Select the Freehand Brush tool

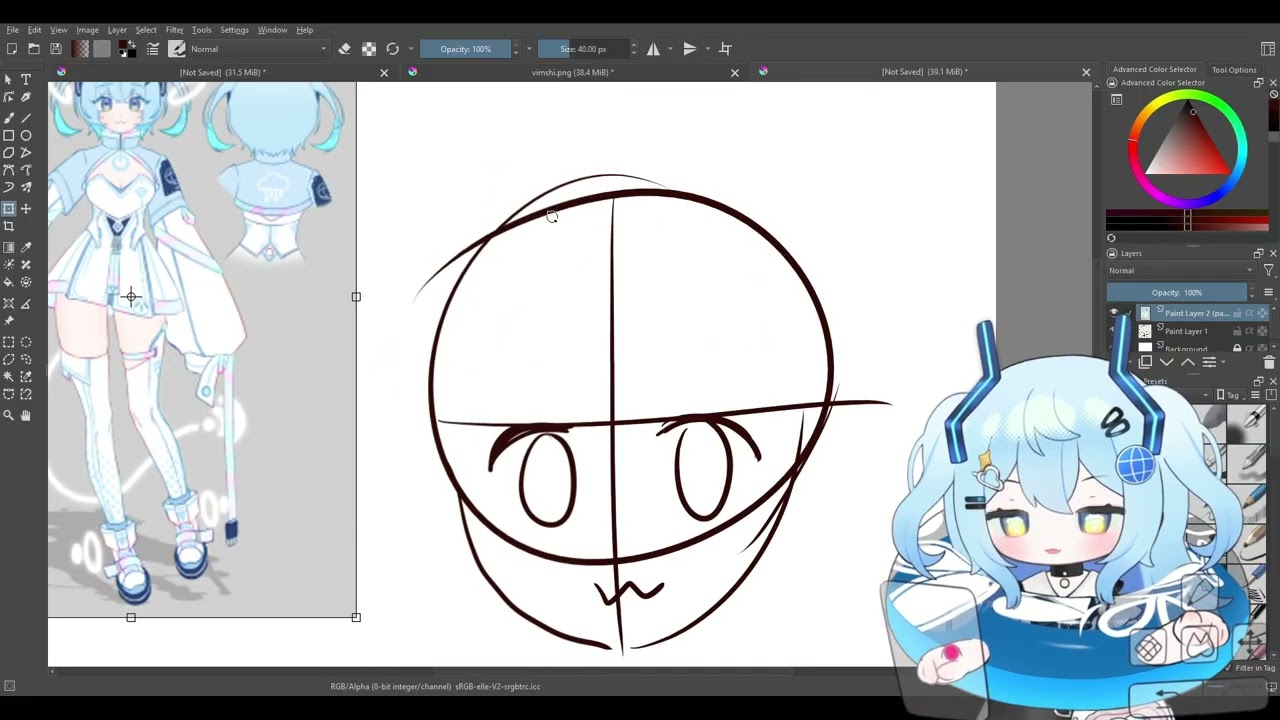(9, 118)
